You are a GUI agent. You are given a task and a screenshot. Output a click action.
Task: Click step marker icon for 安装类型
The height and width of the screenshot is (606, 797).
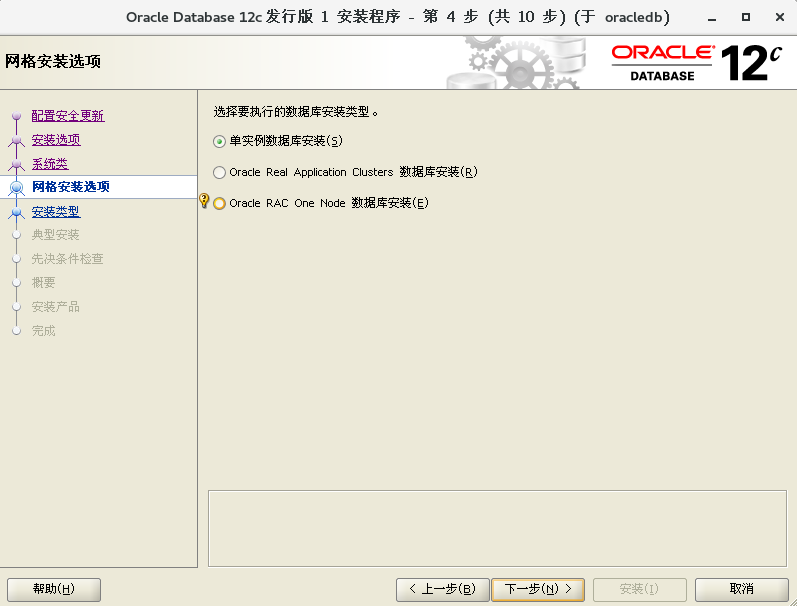point(16,212)
